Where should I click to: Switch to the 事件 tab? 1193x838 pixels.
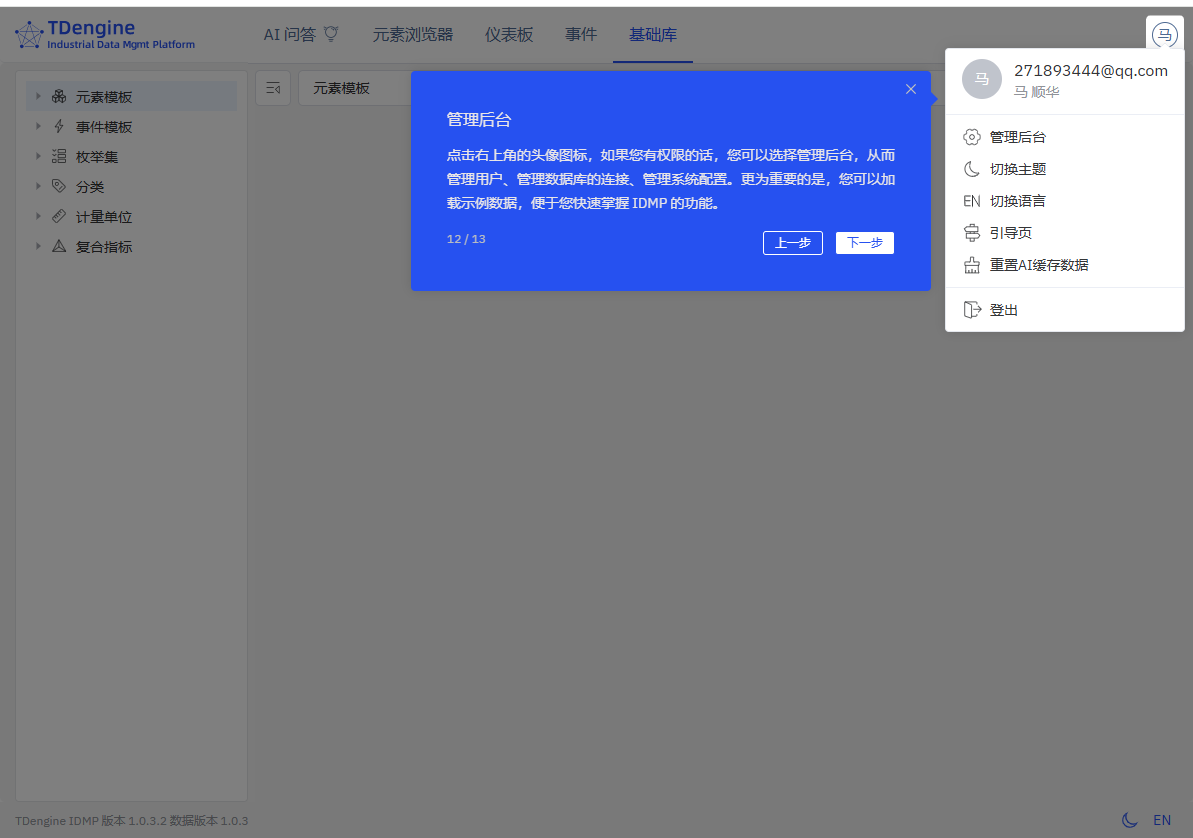[581, 34]
